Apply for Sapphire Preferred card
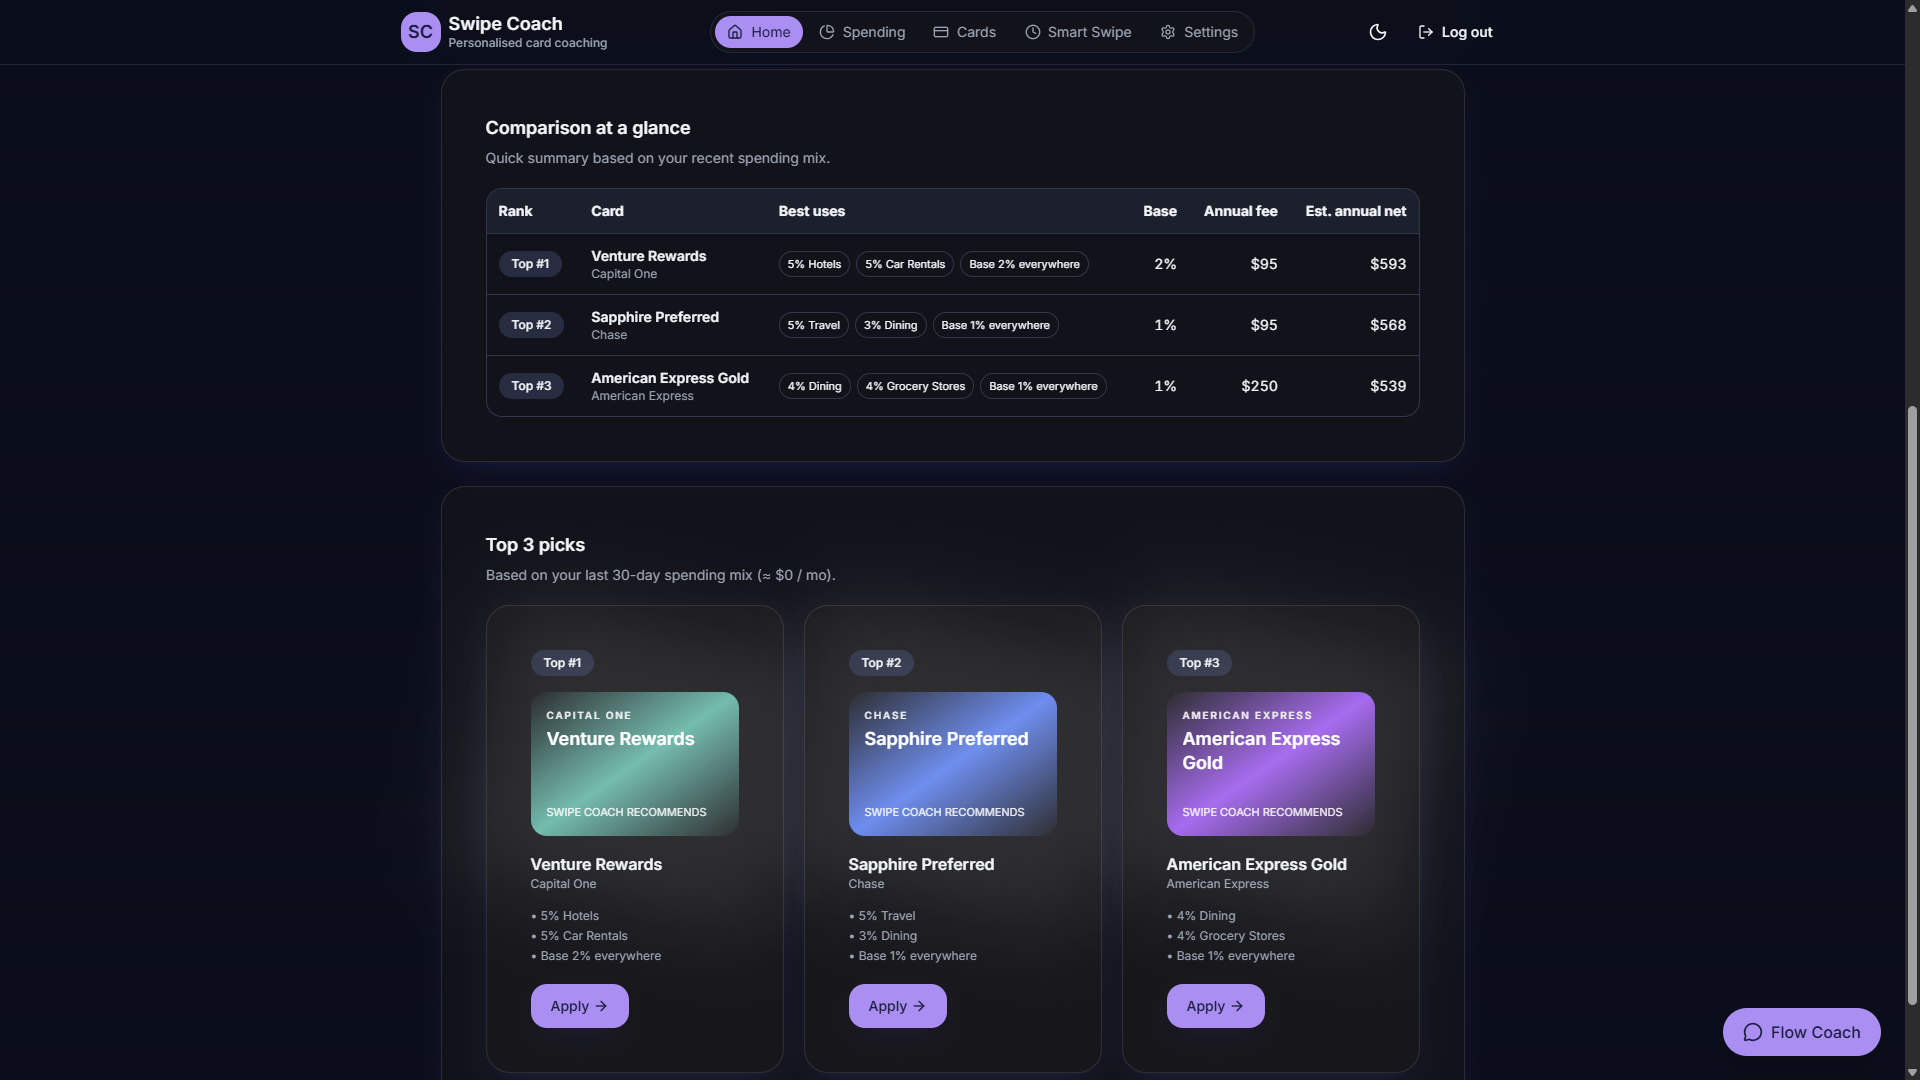The width and height of the screenshot is (1920, 1080). tap(897, 1006)
